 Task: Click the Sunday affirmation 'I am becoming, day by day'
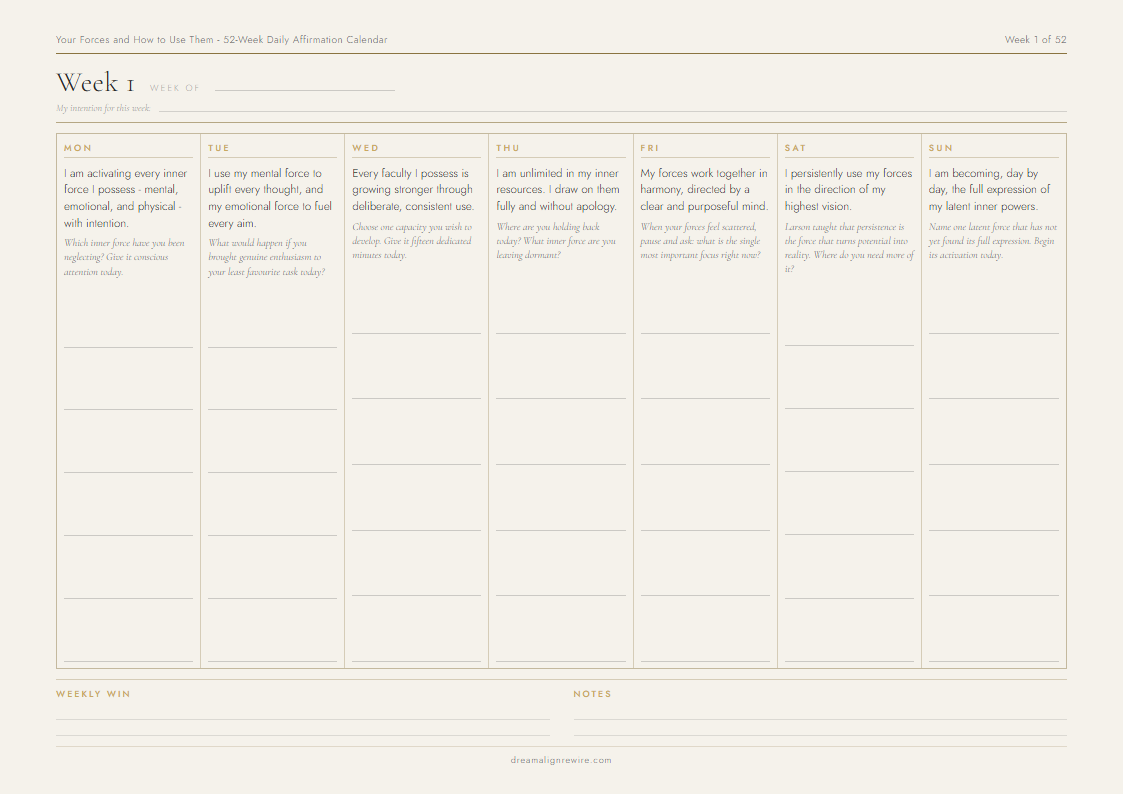click(990, 190)
